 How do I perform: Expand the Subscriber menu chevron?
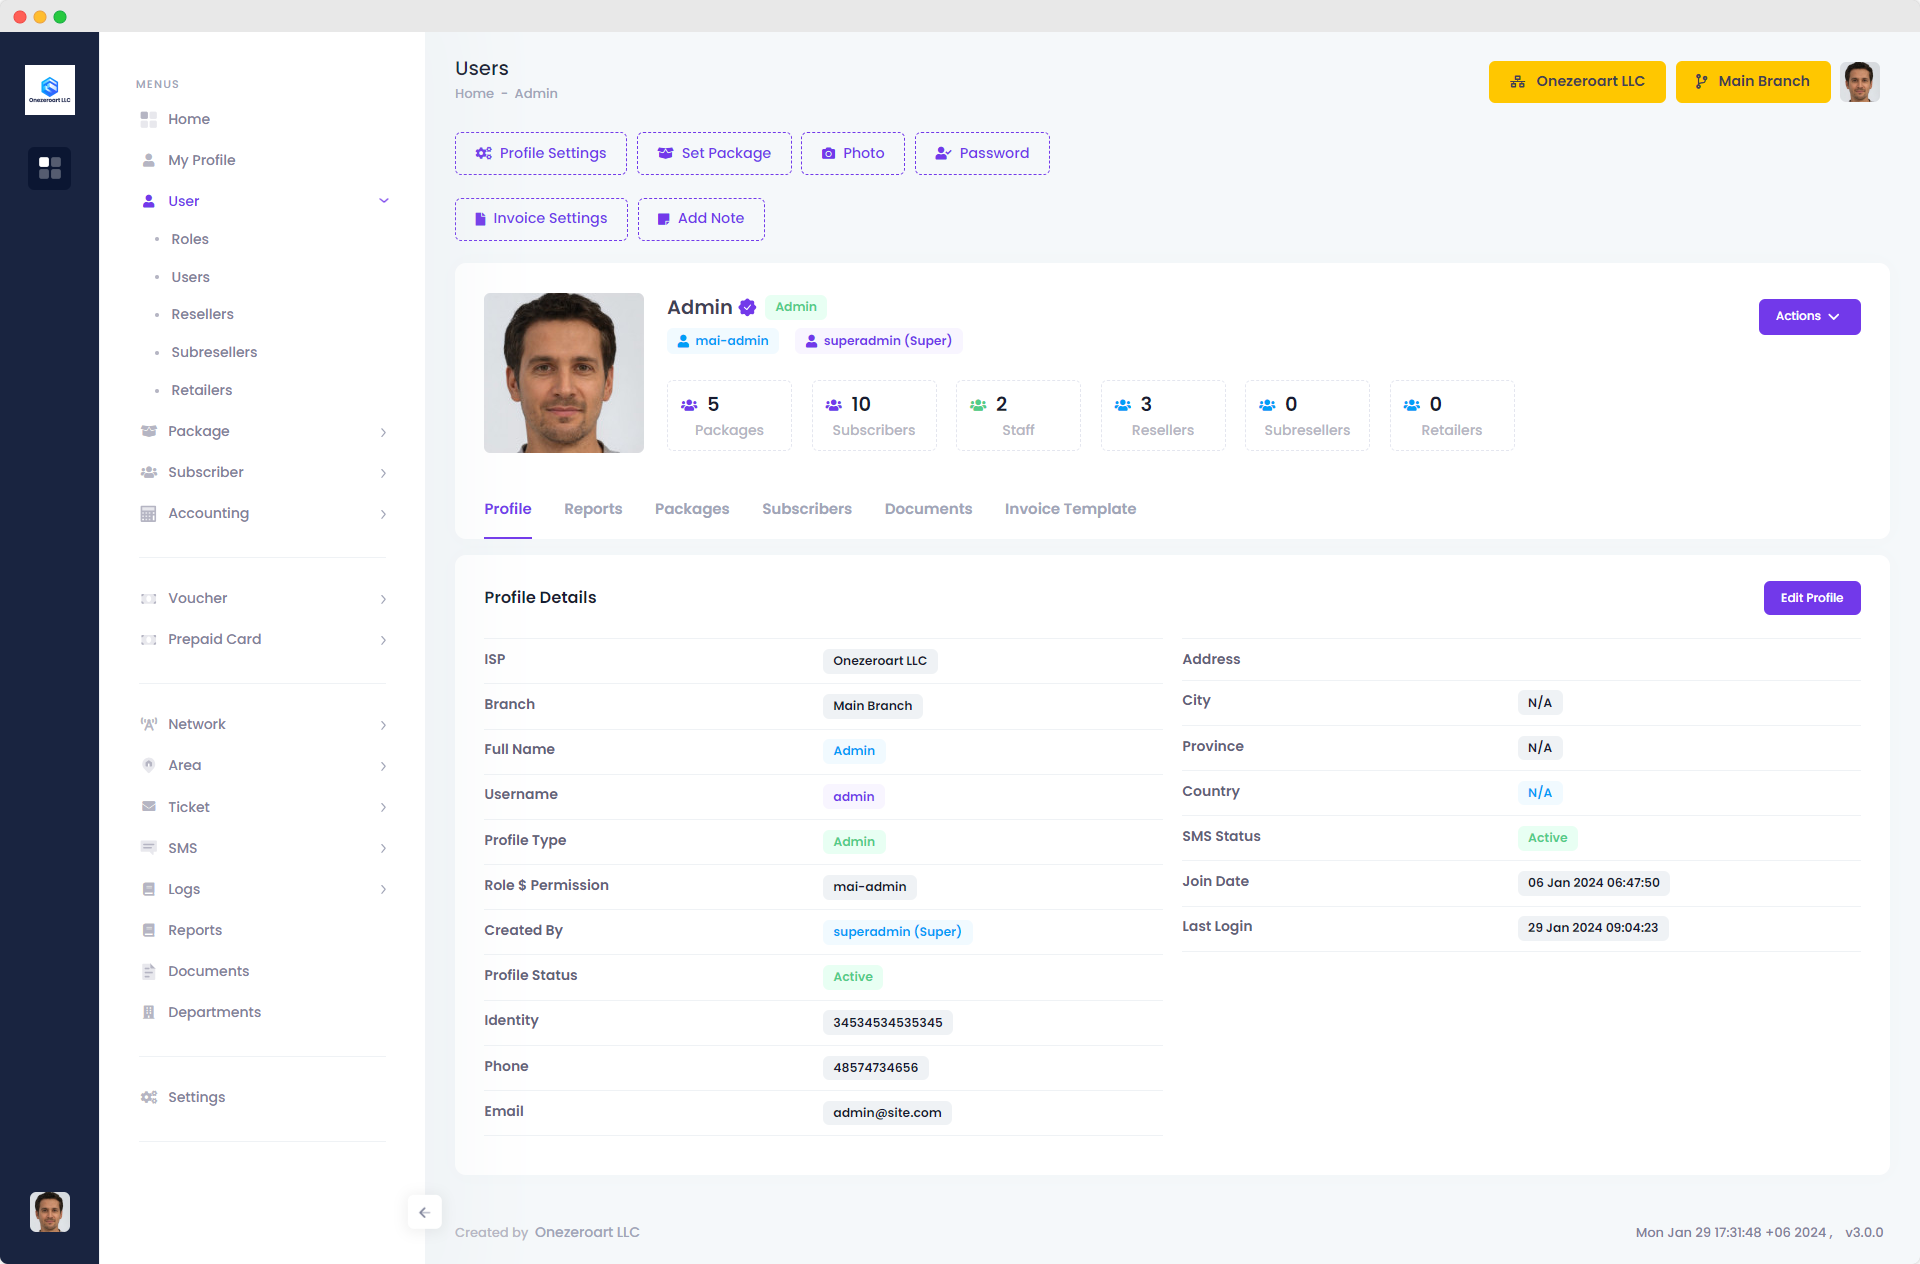[x=383, y=473]
